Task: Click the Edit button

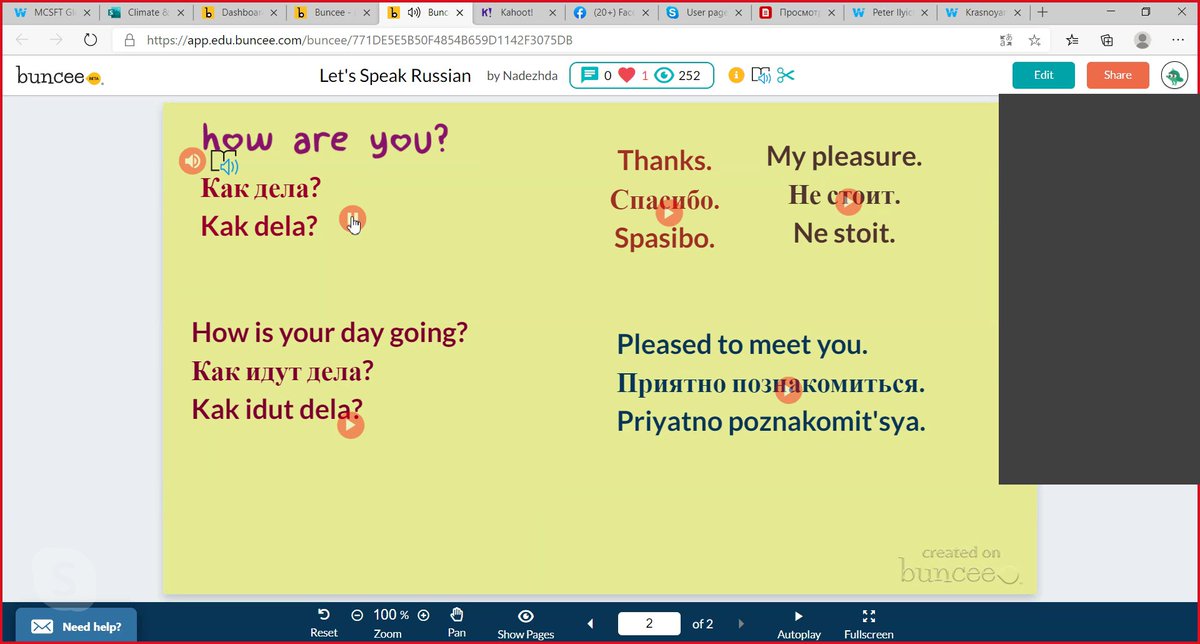Action: point(1043,75)
